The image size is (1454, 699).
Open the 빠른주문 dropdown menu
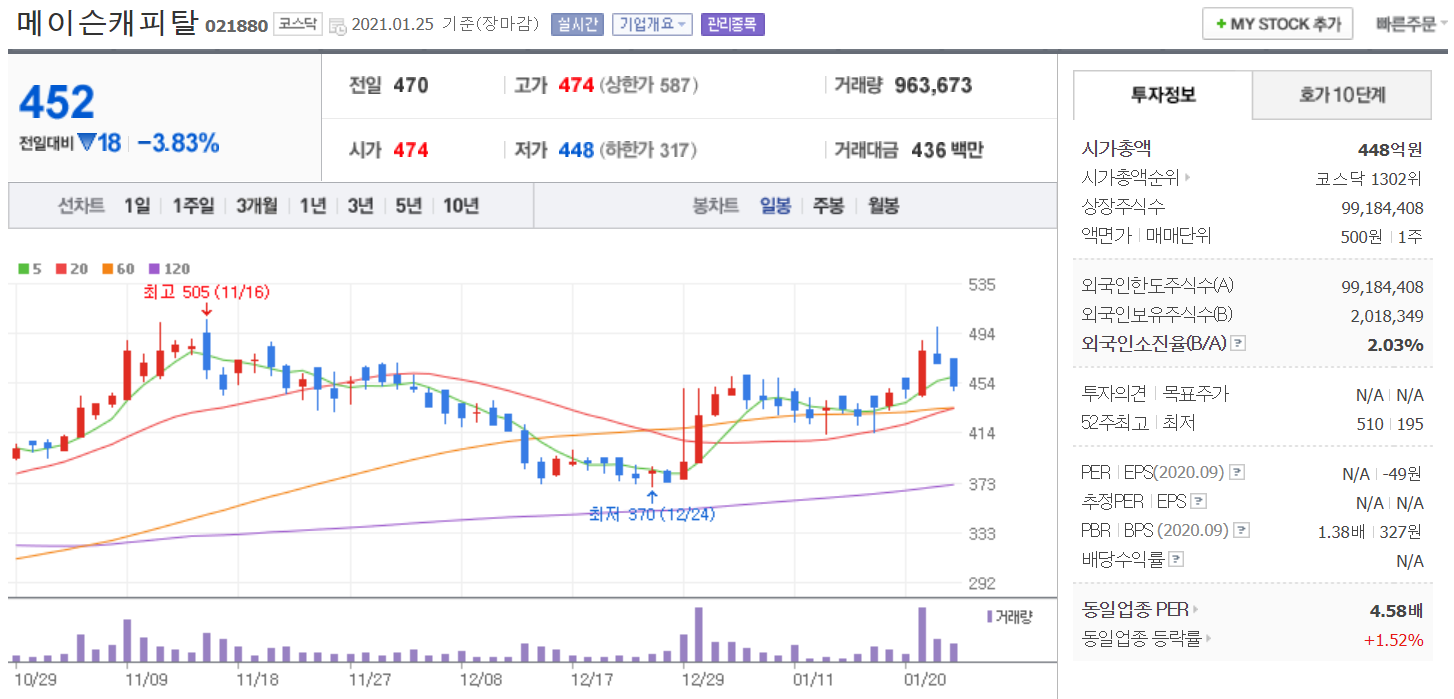pos(1411,24)
